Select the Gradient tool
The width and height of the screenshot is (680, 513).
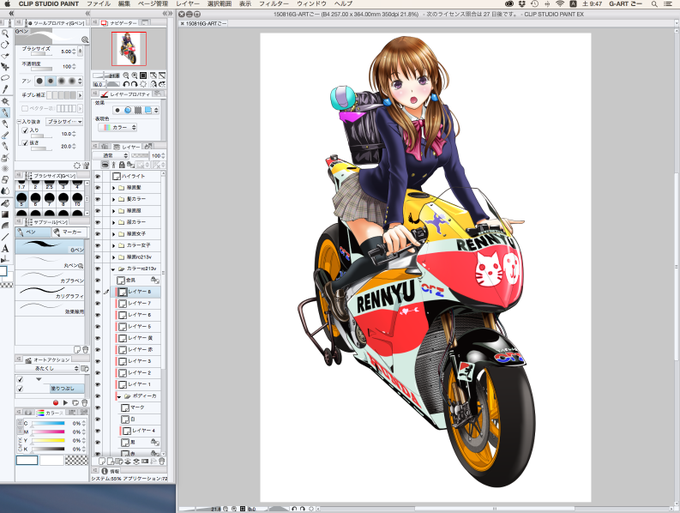(5, 214)
